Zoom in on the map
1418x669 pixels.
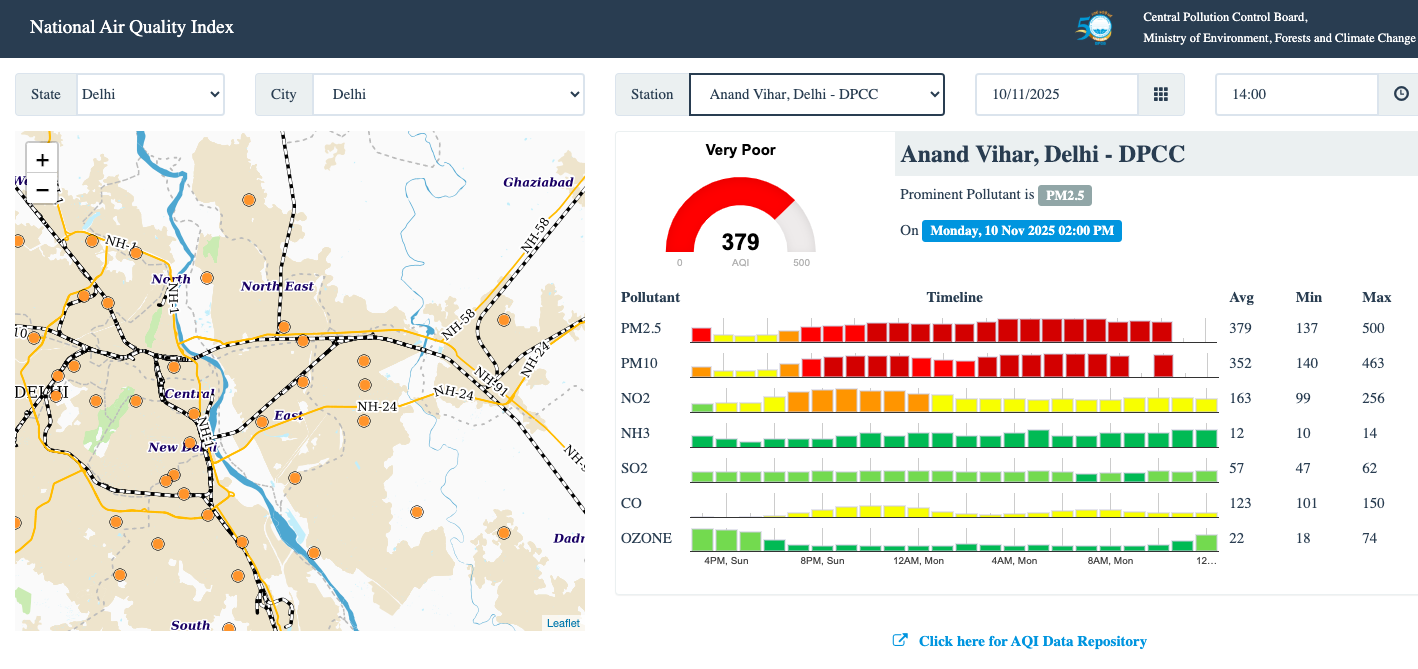(x=41, y=159)
